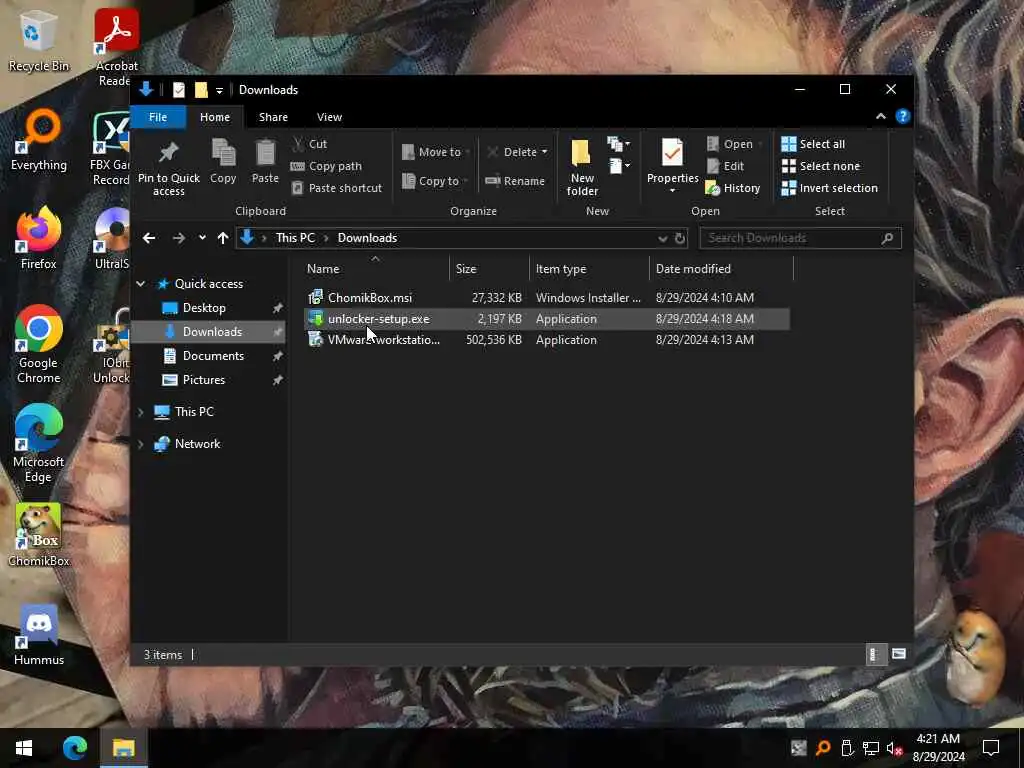Create a New folder
Image resolution: width=1024 pixels, height=768 pixels.
(x=582, y=167)
